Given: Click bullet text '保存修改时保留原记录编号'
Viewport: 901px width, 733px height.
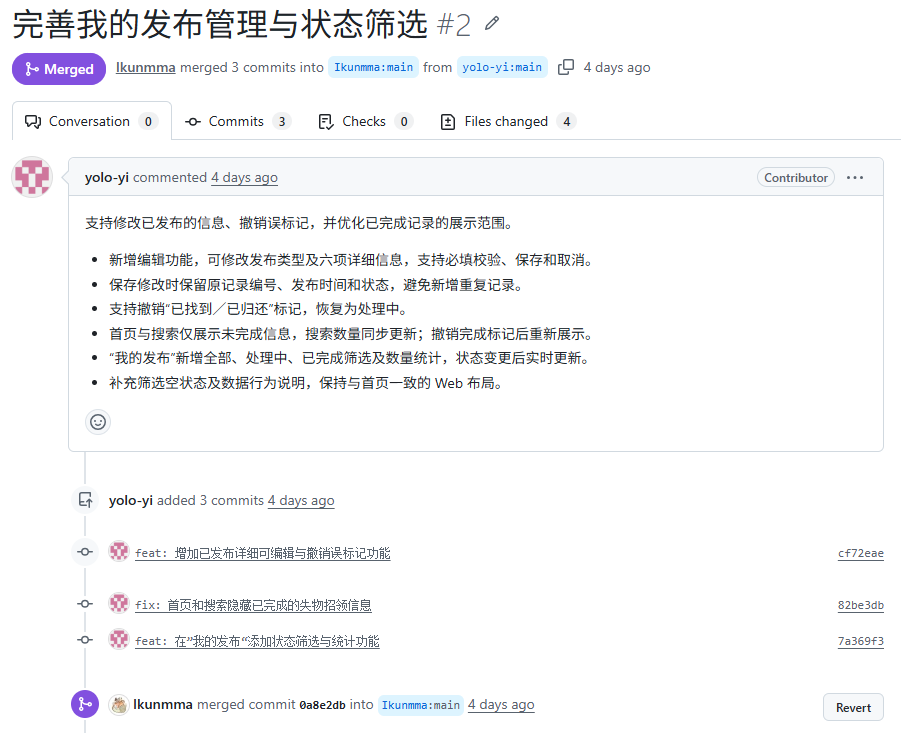Looking at the screenshot, I should (x=193, y=285).
